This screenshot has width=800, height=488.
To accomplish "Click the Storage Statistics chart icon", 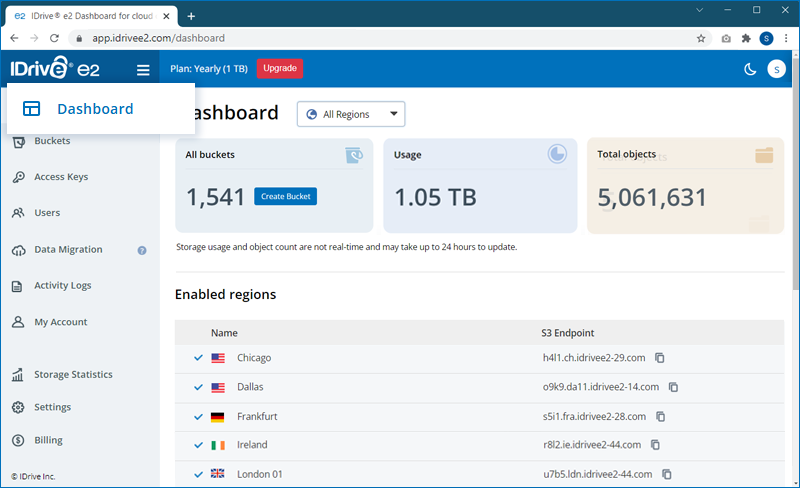I will (17, 375).
